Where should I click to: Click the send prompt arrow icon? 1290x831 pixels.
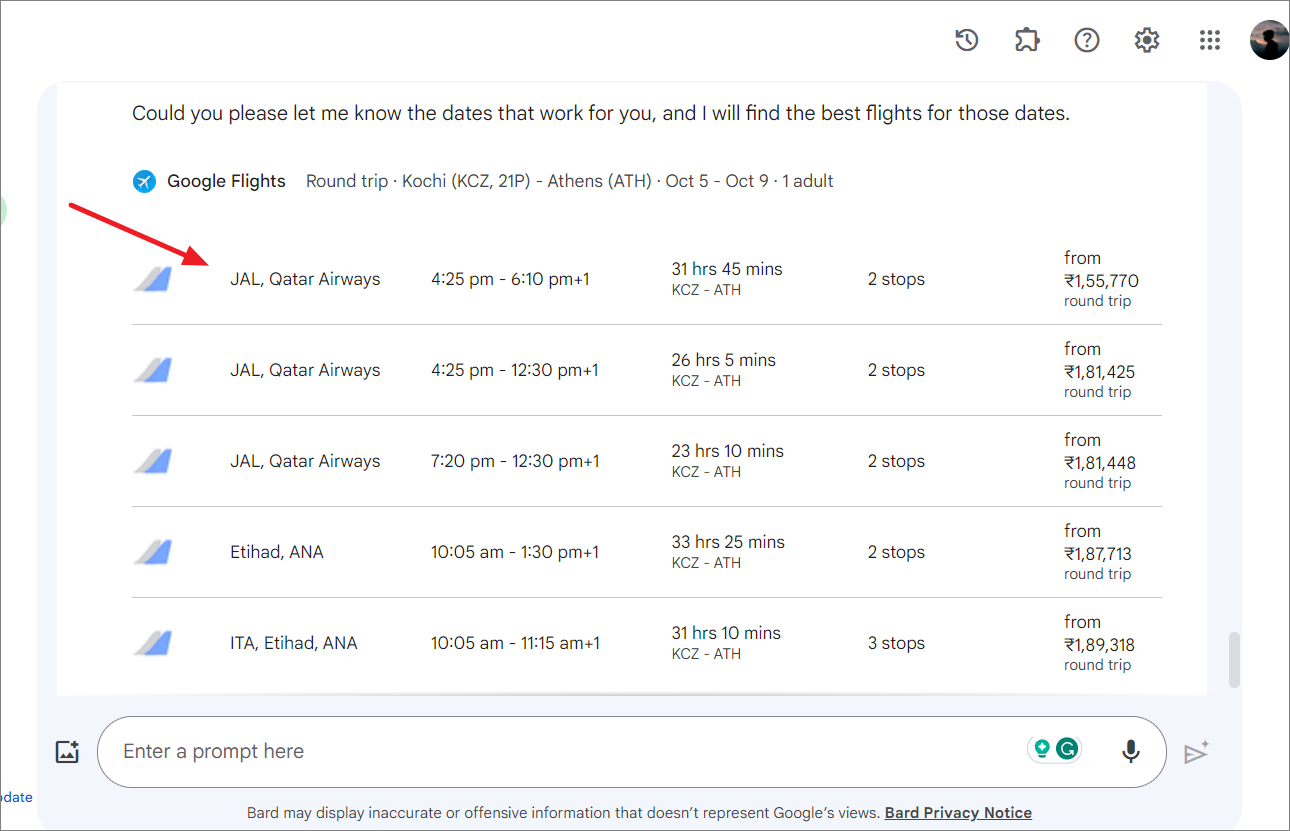tap(1197, 752)
